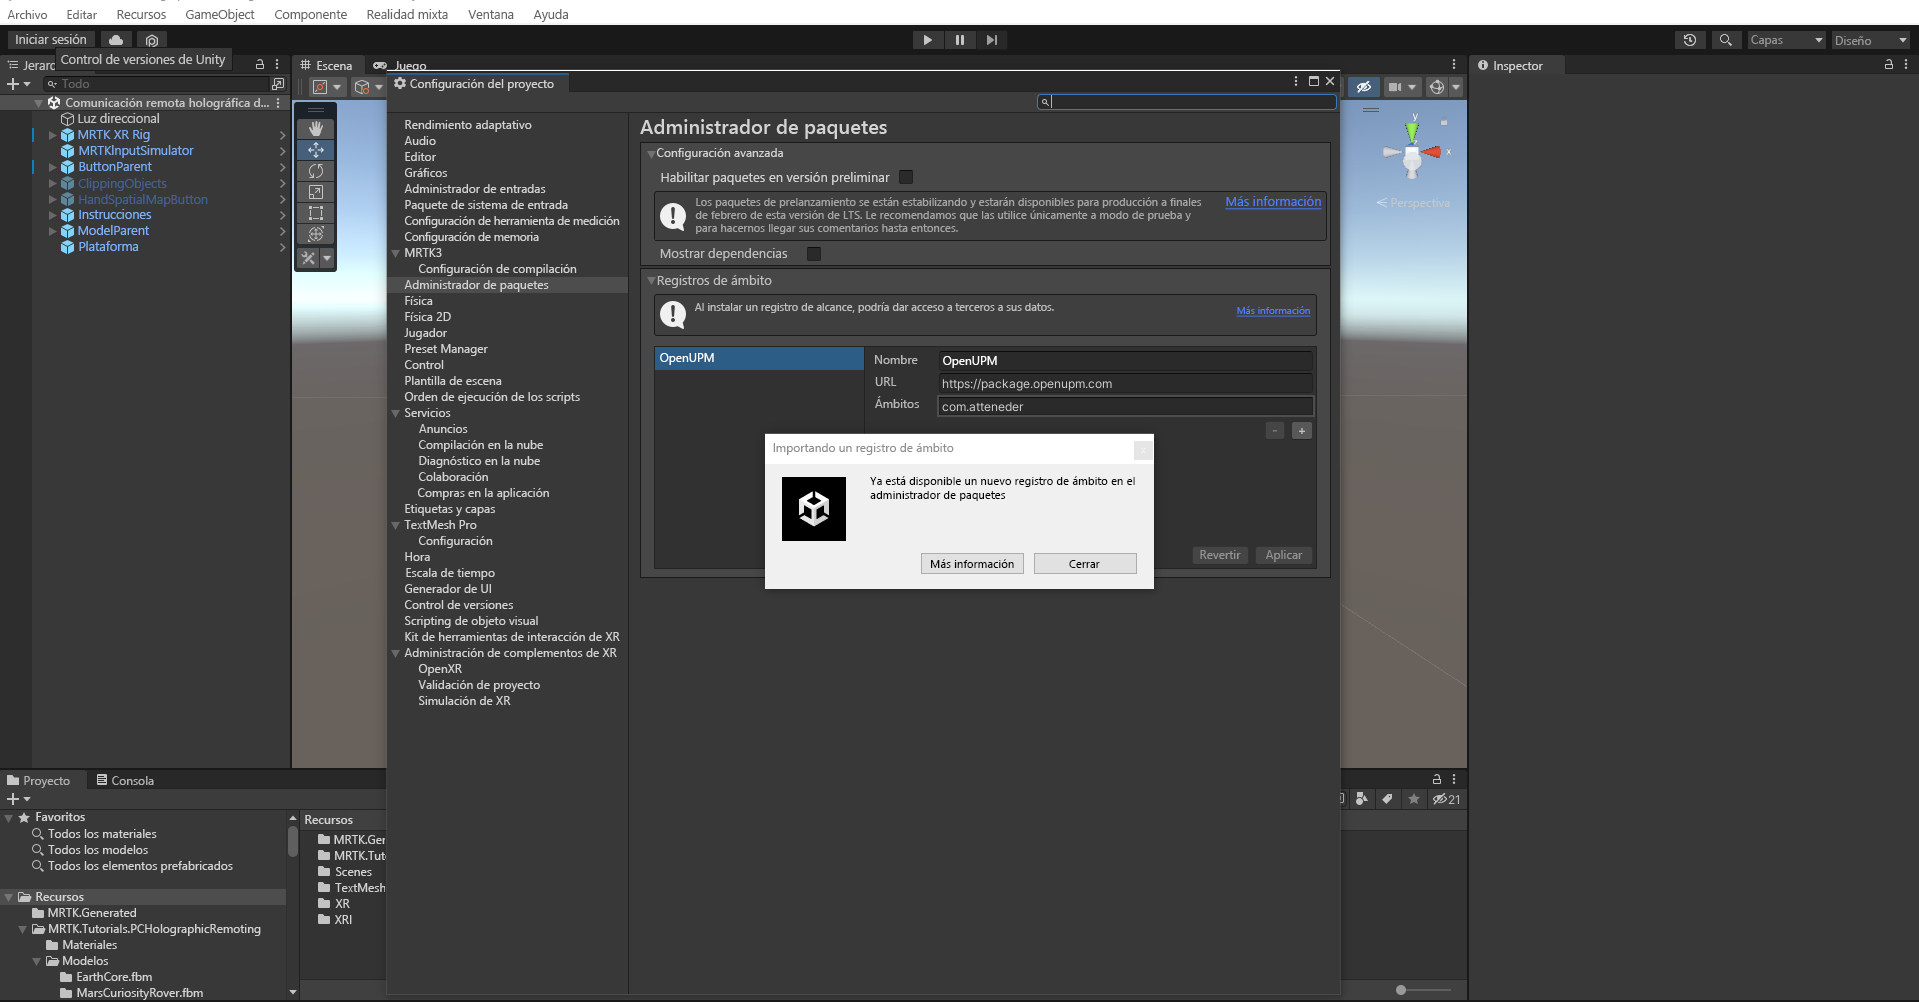Click the Hierarchy search scene-picker icon
This screenshot has width=1919, height=1002.
(277, 84)
